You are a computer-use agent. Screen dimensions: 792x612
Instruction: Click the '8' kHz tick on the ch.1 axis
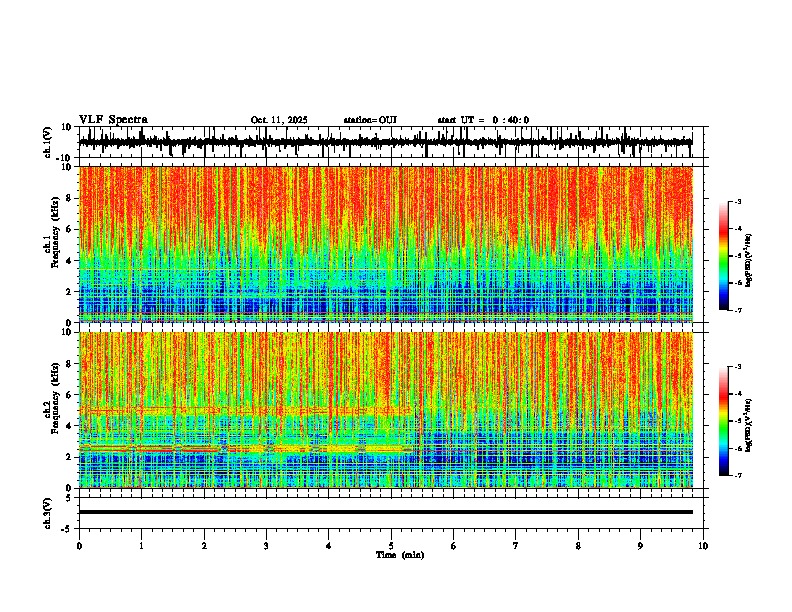coord(69,198)
